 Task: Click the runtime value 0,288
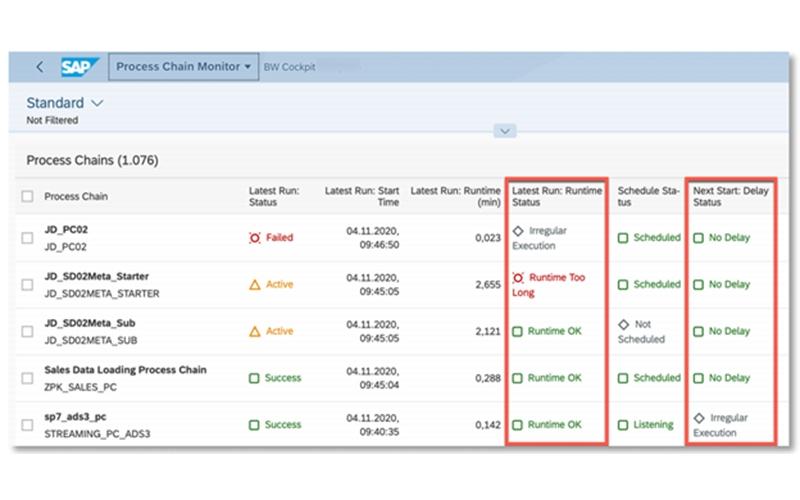coord(488,378)
